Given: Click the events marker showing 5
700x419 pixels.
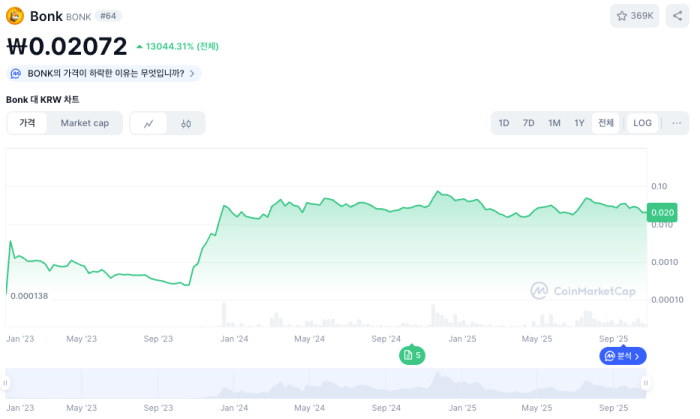Looking at the screenshot, I should pos(412,355).
